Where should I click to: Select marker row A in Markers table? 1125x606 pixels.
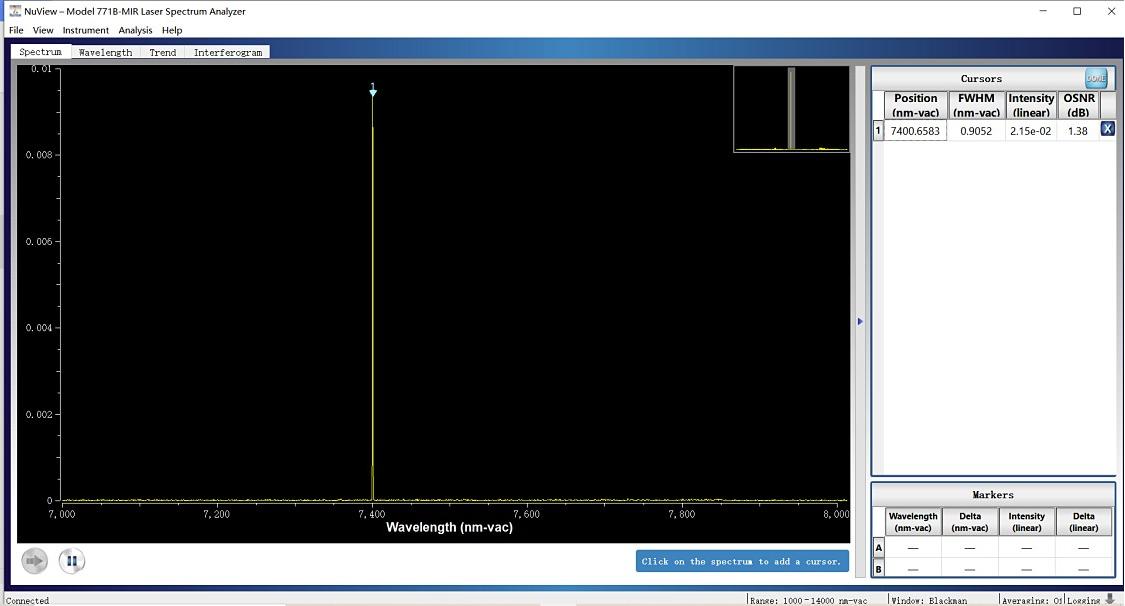click(x=879, y=548)
